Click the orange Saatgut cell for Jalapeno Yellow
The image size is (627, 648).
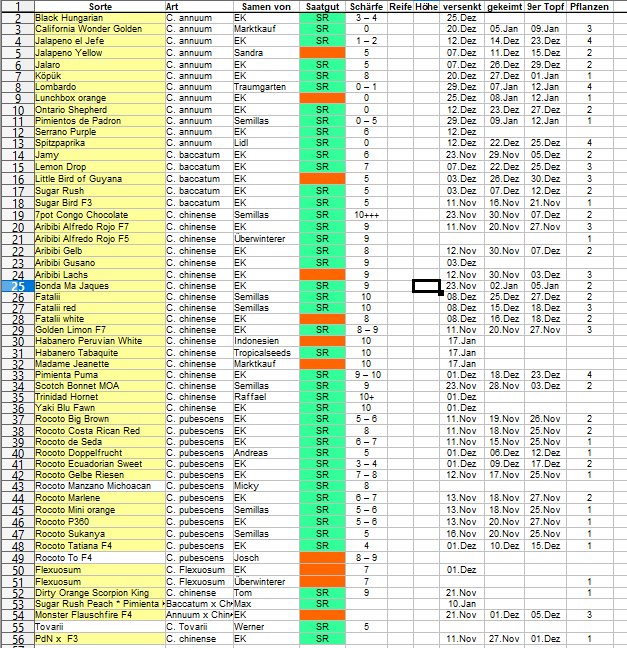(322, 52)
